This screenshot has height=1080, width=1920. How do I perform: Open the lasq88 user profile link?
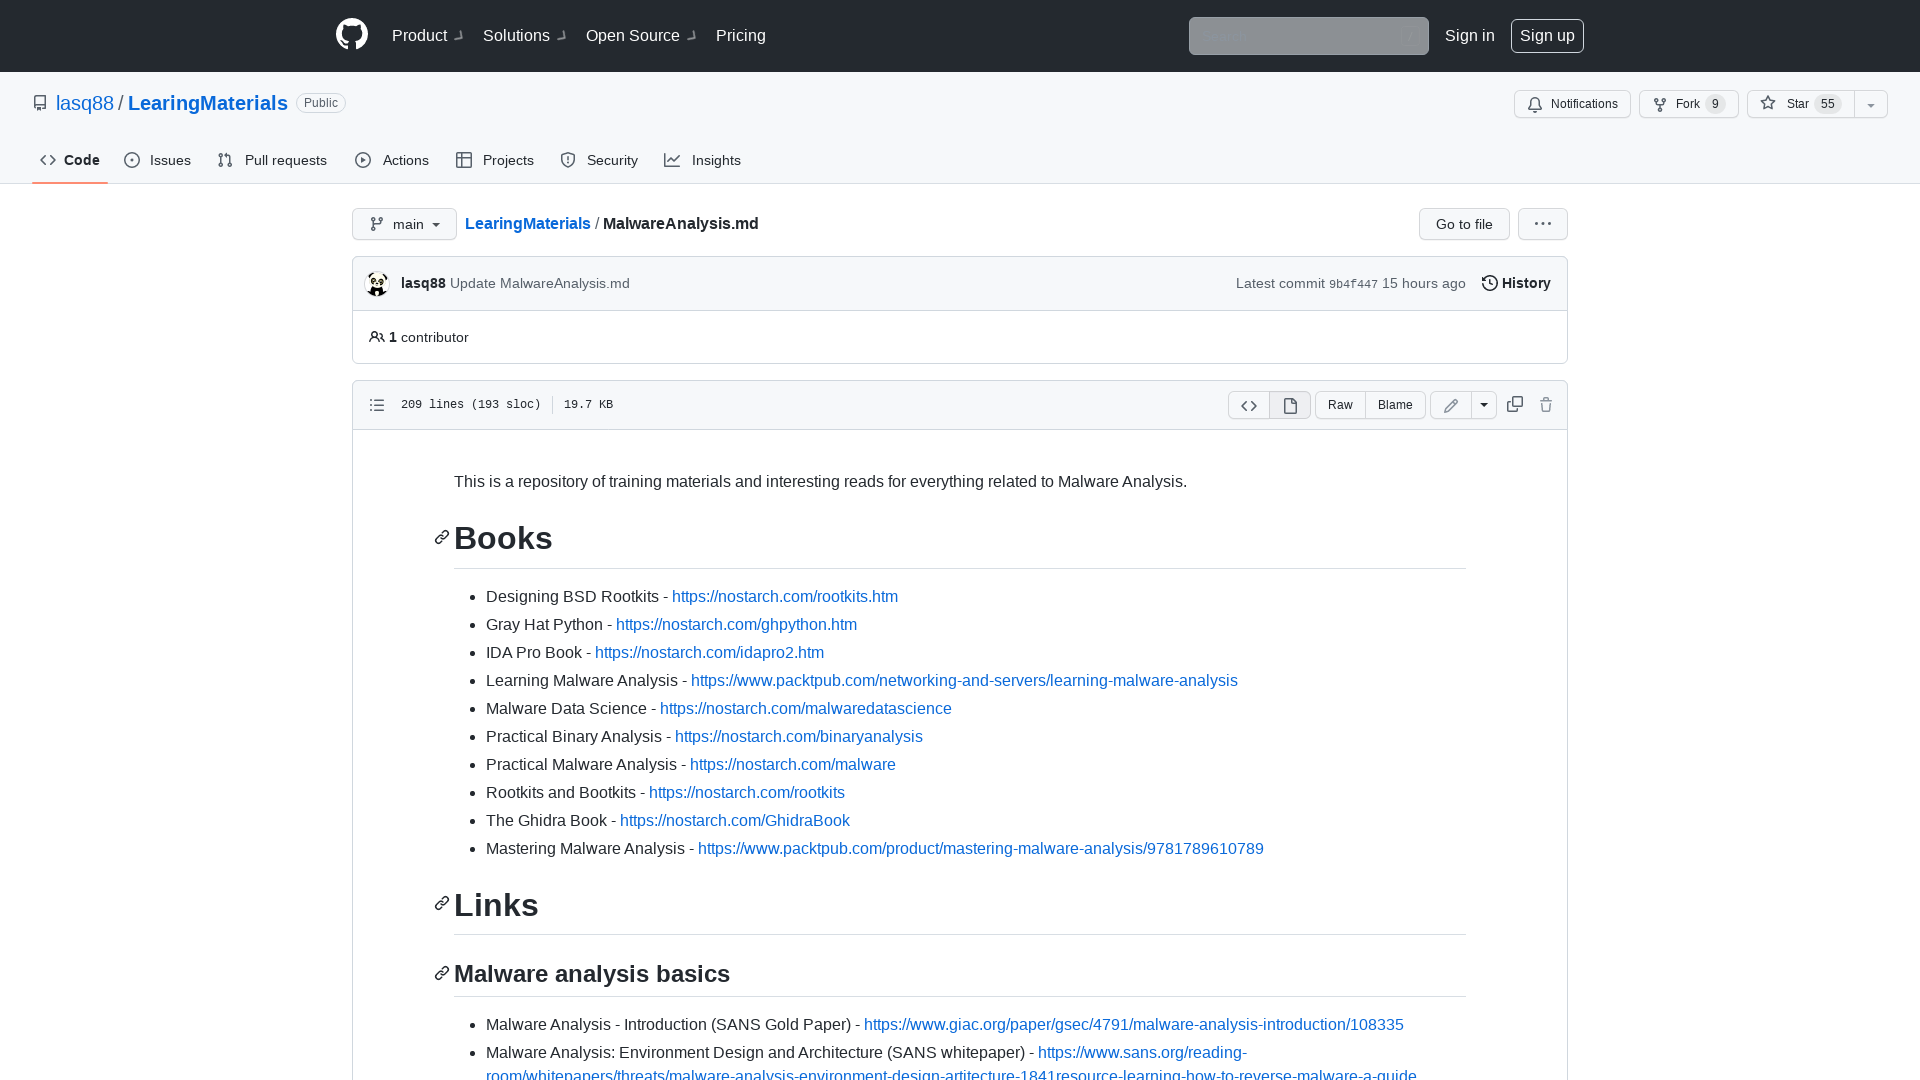85,103
